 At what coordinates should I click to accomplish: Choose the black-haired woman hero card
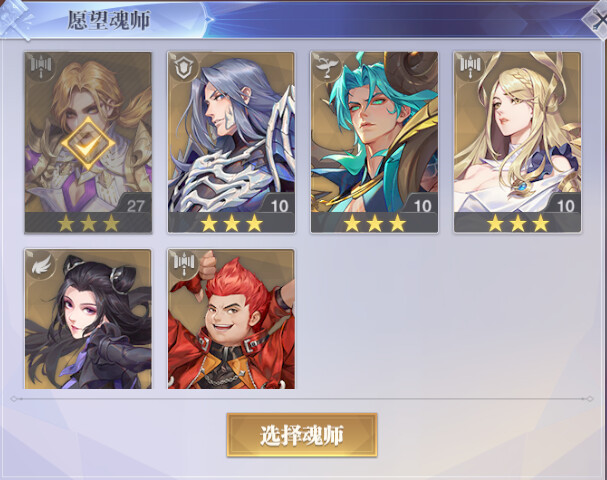tap(88, 319)
